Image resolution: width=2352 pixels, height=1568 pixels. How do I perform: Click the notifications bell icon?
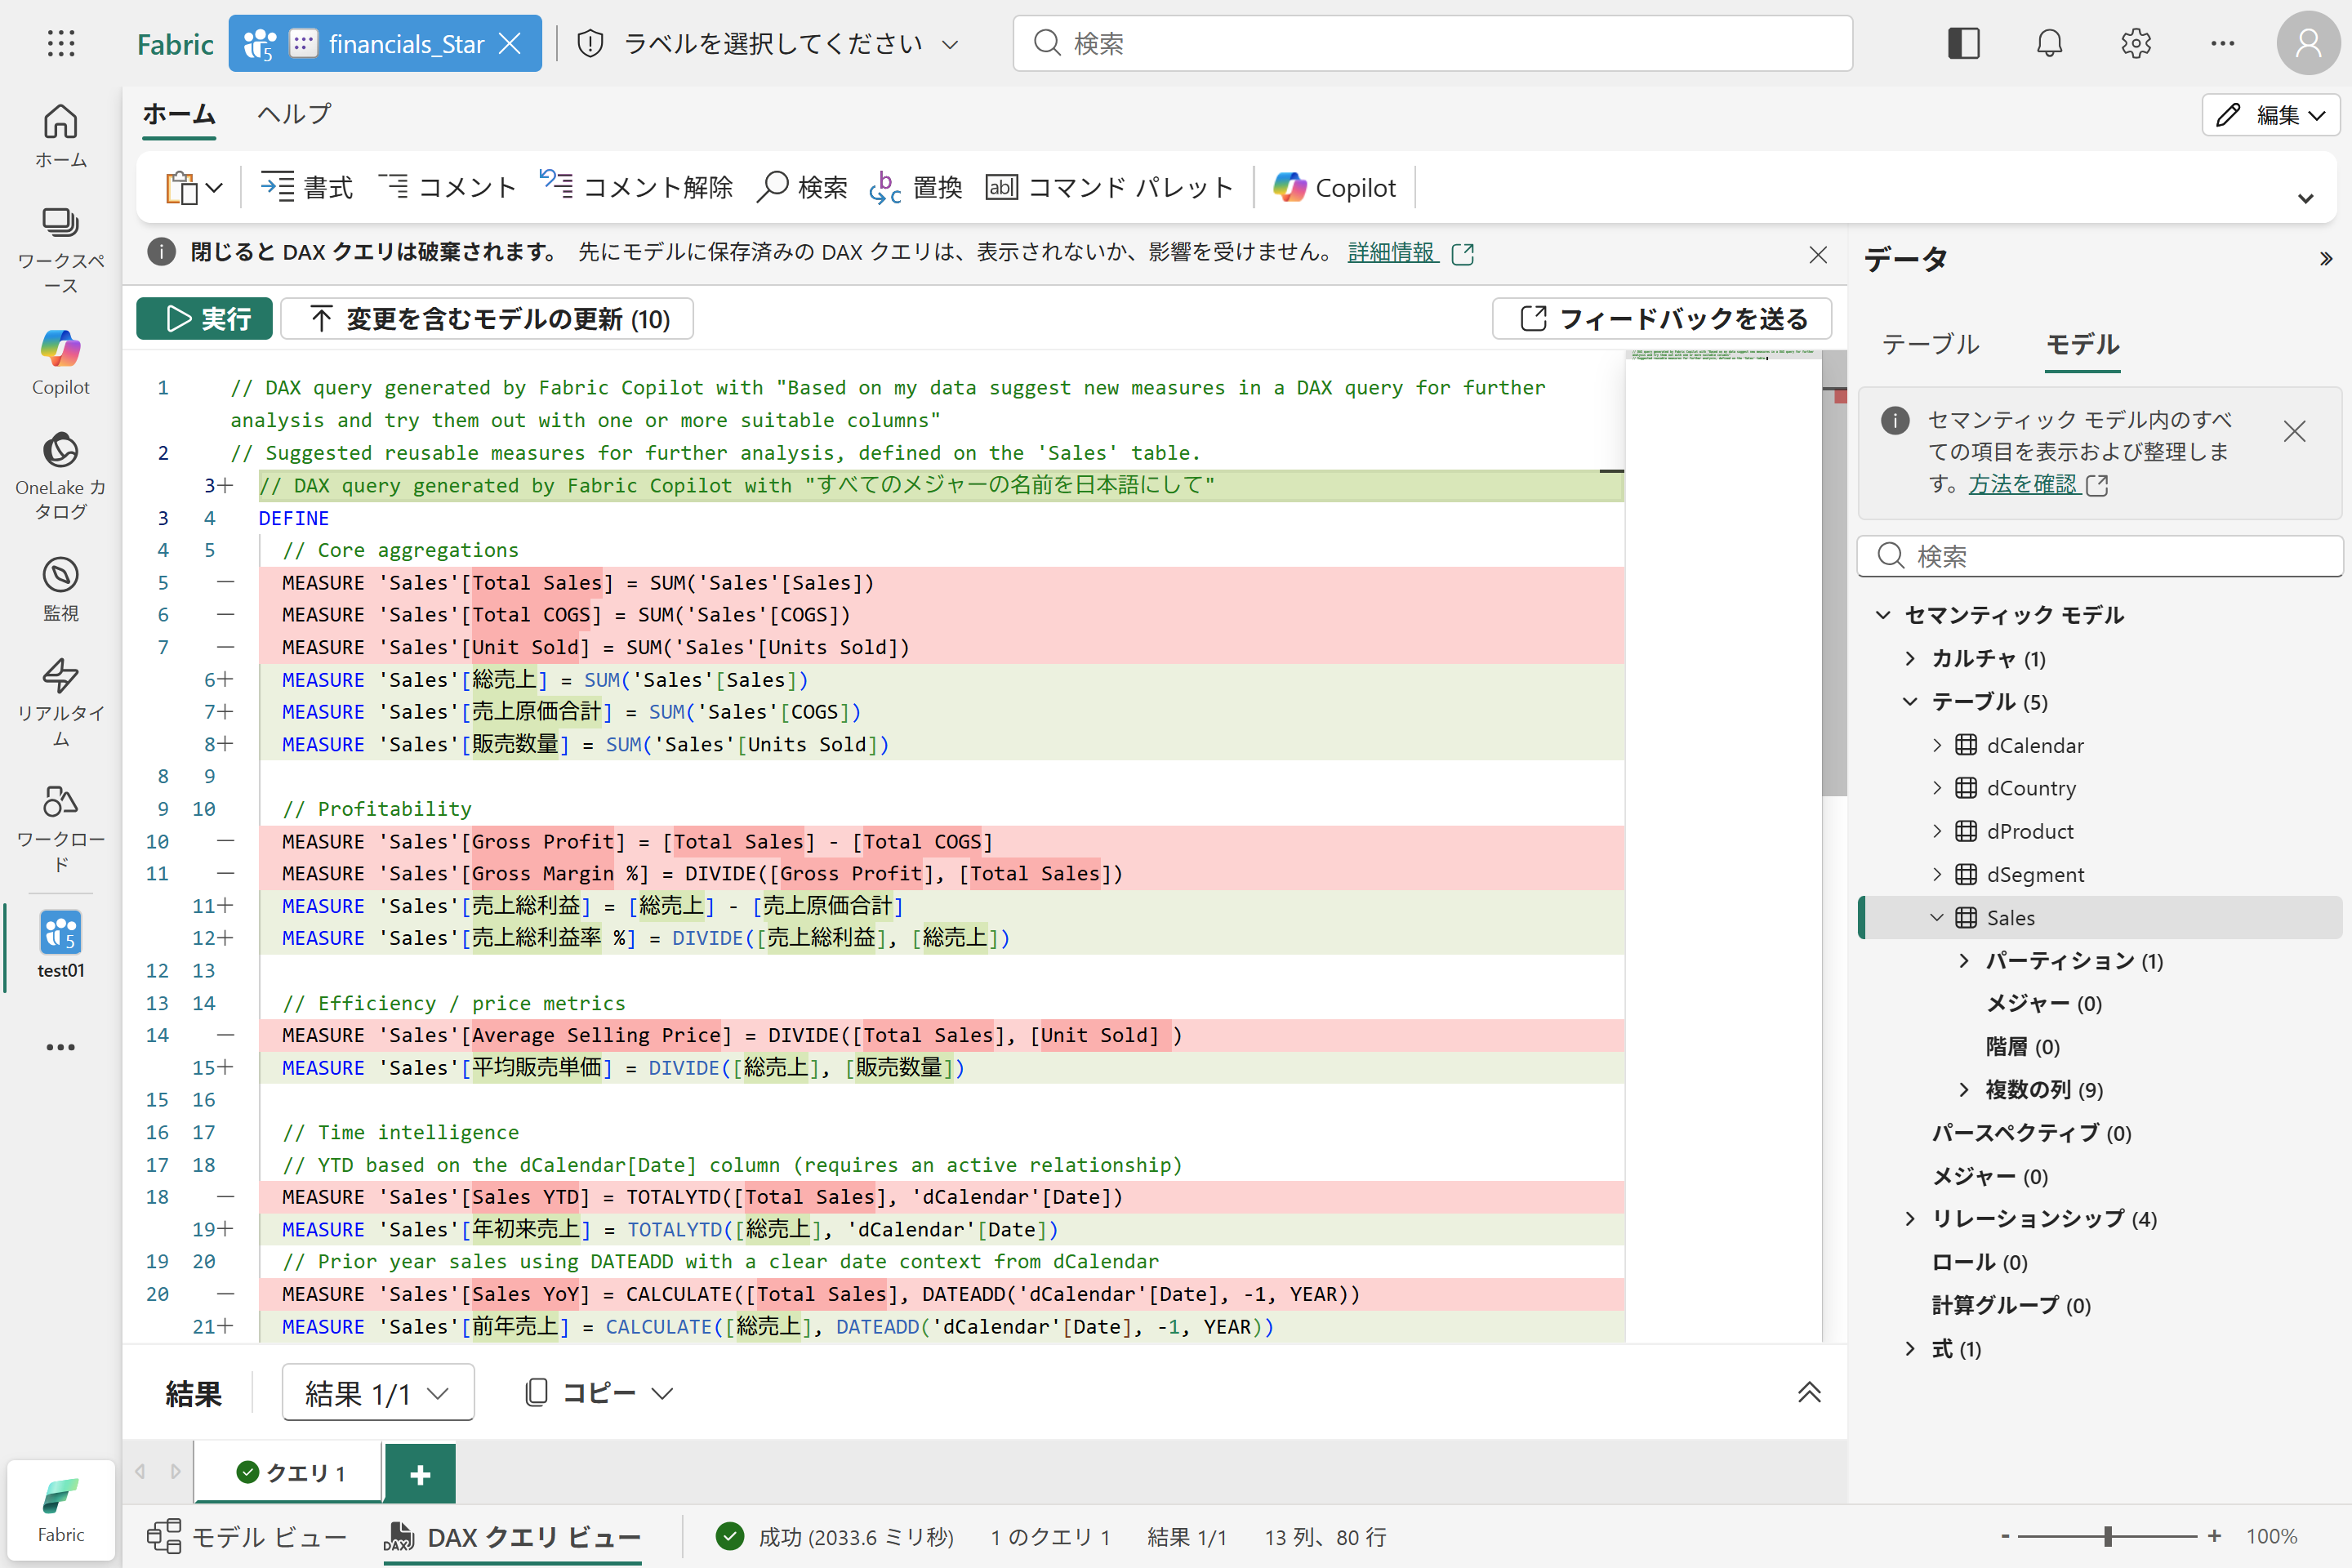pos(2049,43)
